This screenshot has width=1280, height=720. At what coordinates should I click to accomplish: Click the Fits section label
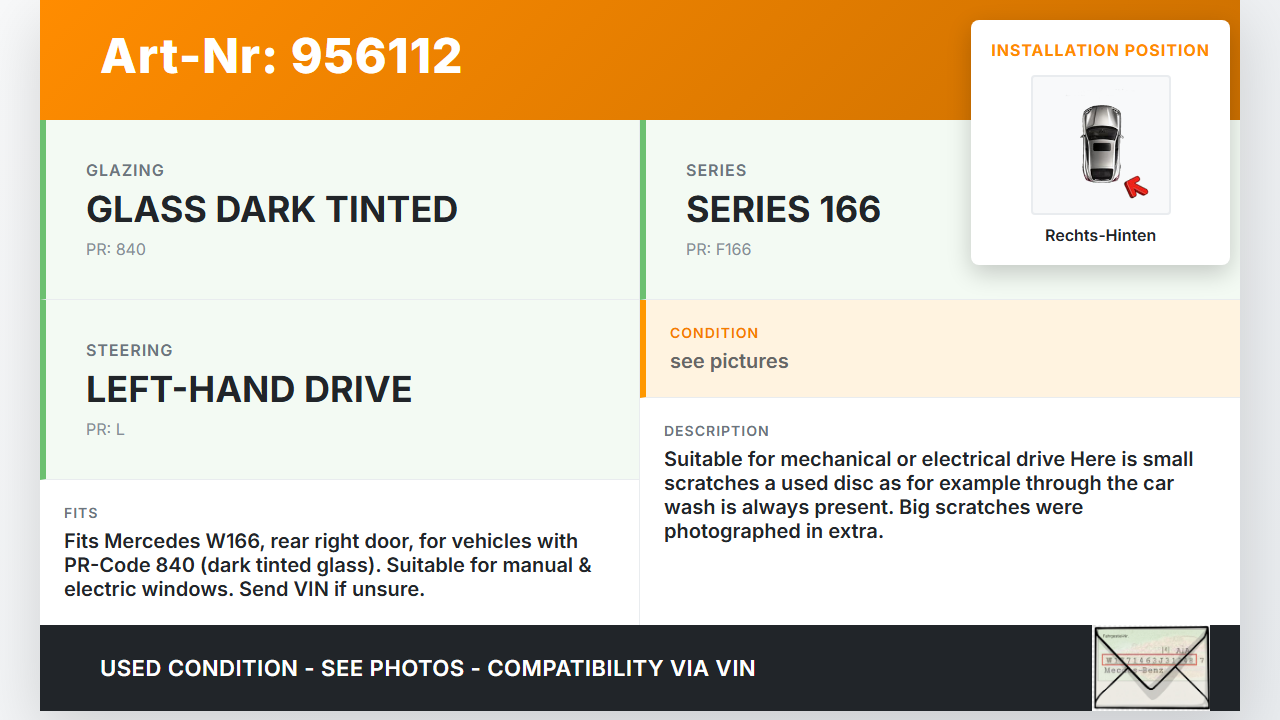(81, 513)
